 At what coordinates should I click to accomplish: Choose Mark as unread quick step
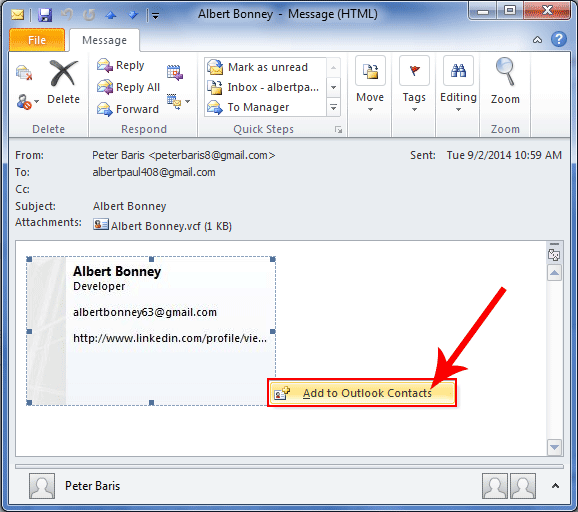pyautogui.click(x=265, y=67)
